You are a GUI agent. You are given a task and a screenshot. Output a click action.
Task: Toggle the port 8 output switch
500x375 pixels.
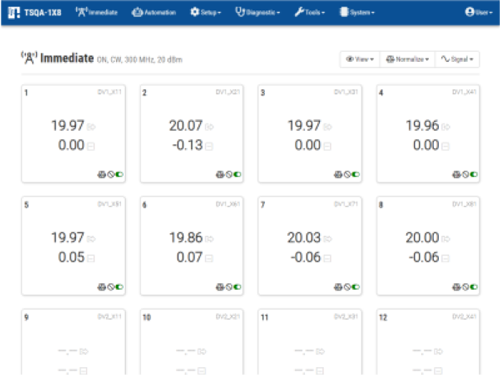(474, 287)
